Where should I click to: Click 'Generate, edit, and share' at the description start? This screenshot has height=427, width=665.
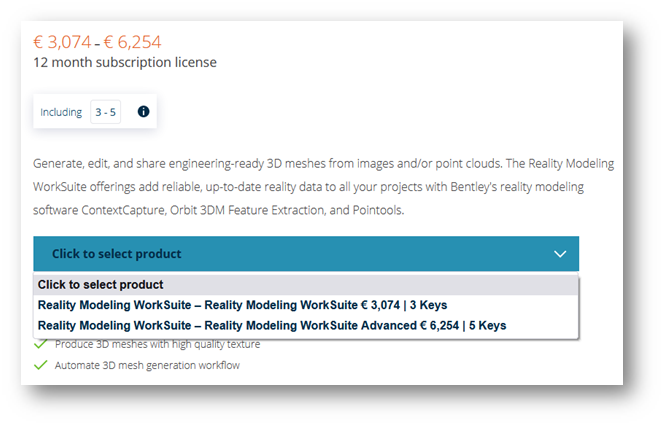click(97, 163)
